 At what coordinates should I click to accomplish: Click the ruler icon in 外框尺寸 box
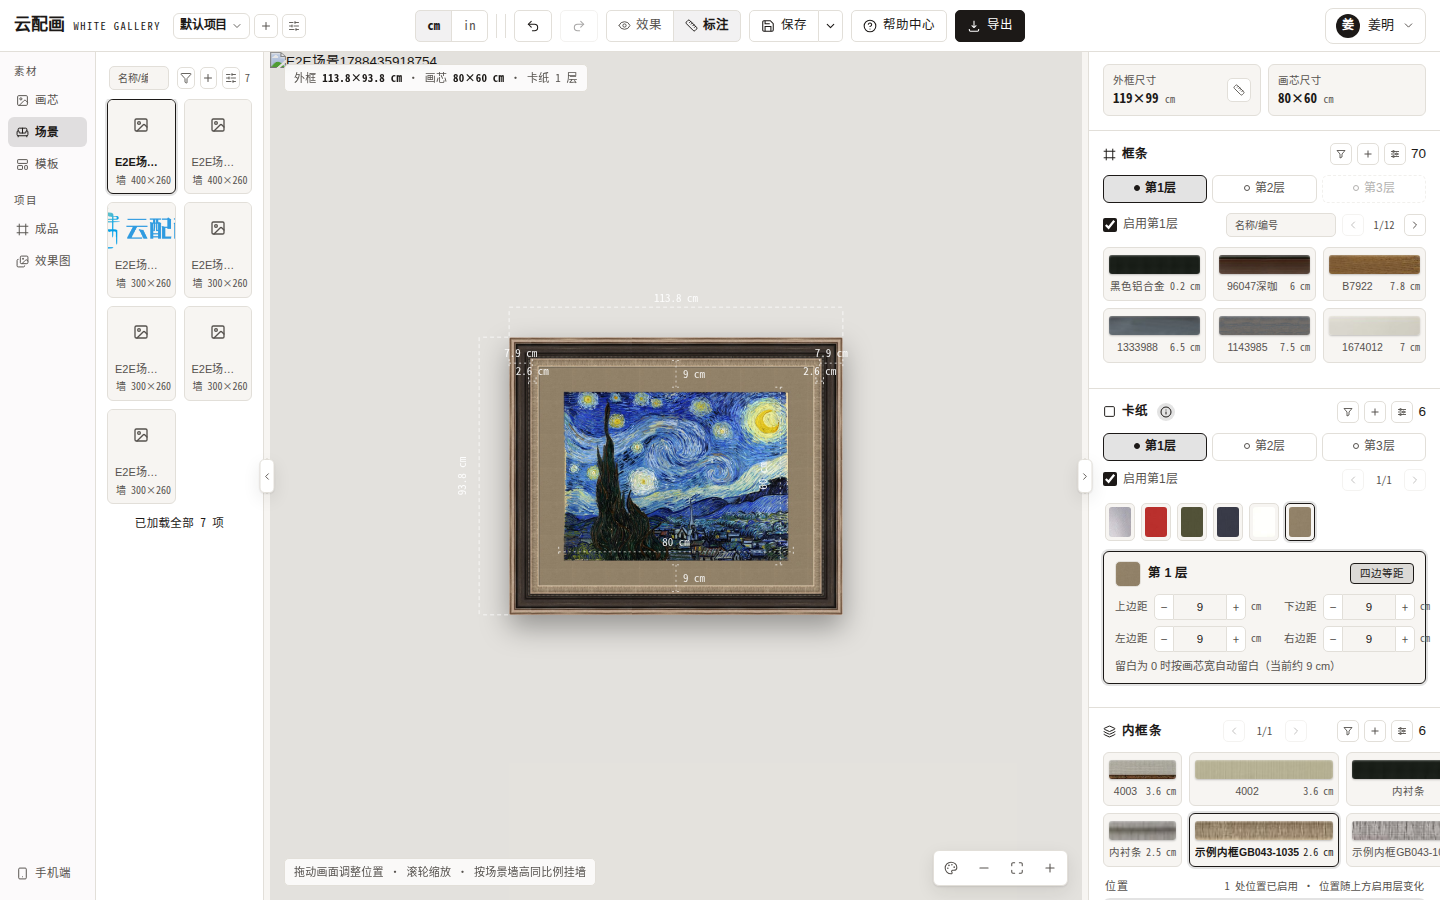tap(1239, 90)
